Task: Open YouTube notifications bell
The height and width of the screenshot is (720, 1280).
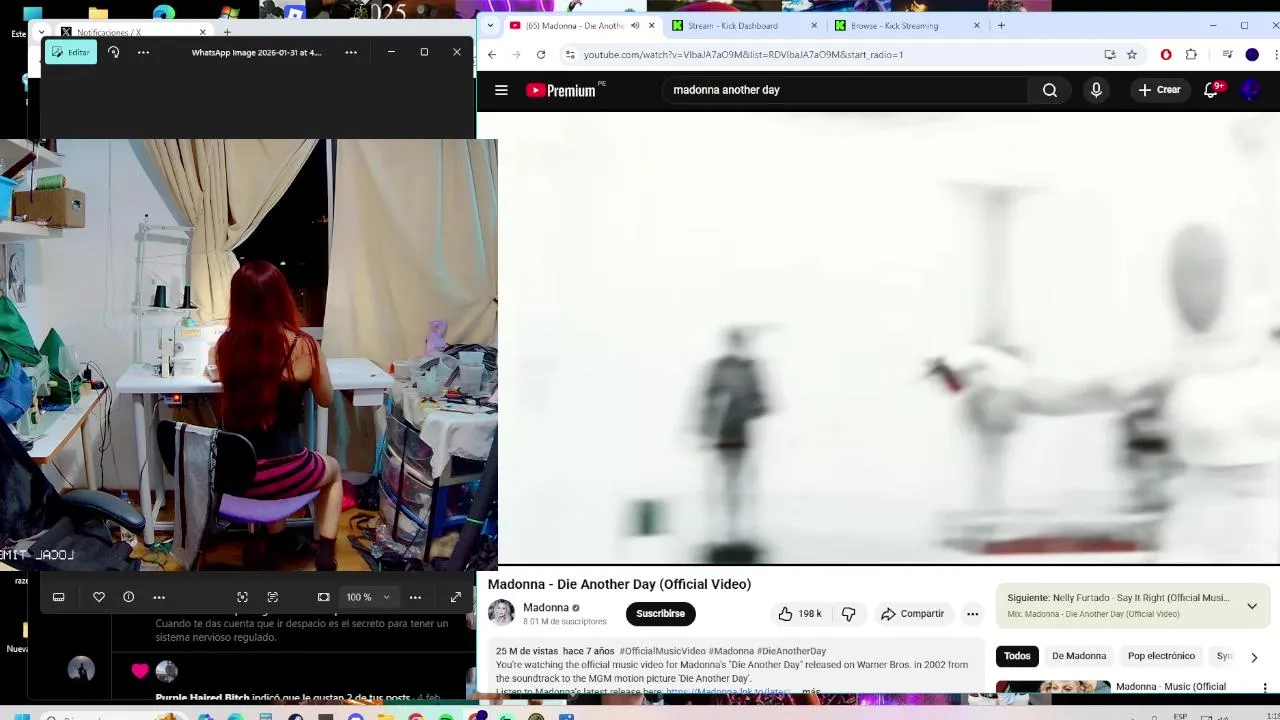Action: coord(1212,90)
